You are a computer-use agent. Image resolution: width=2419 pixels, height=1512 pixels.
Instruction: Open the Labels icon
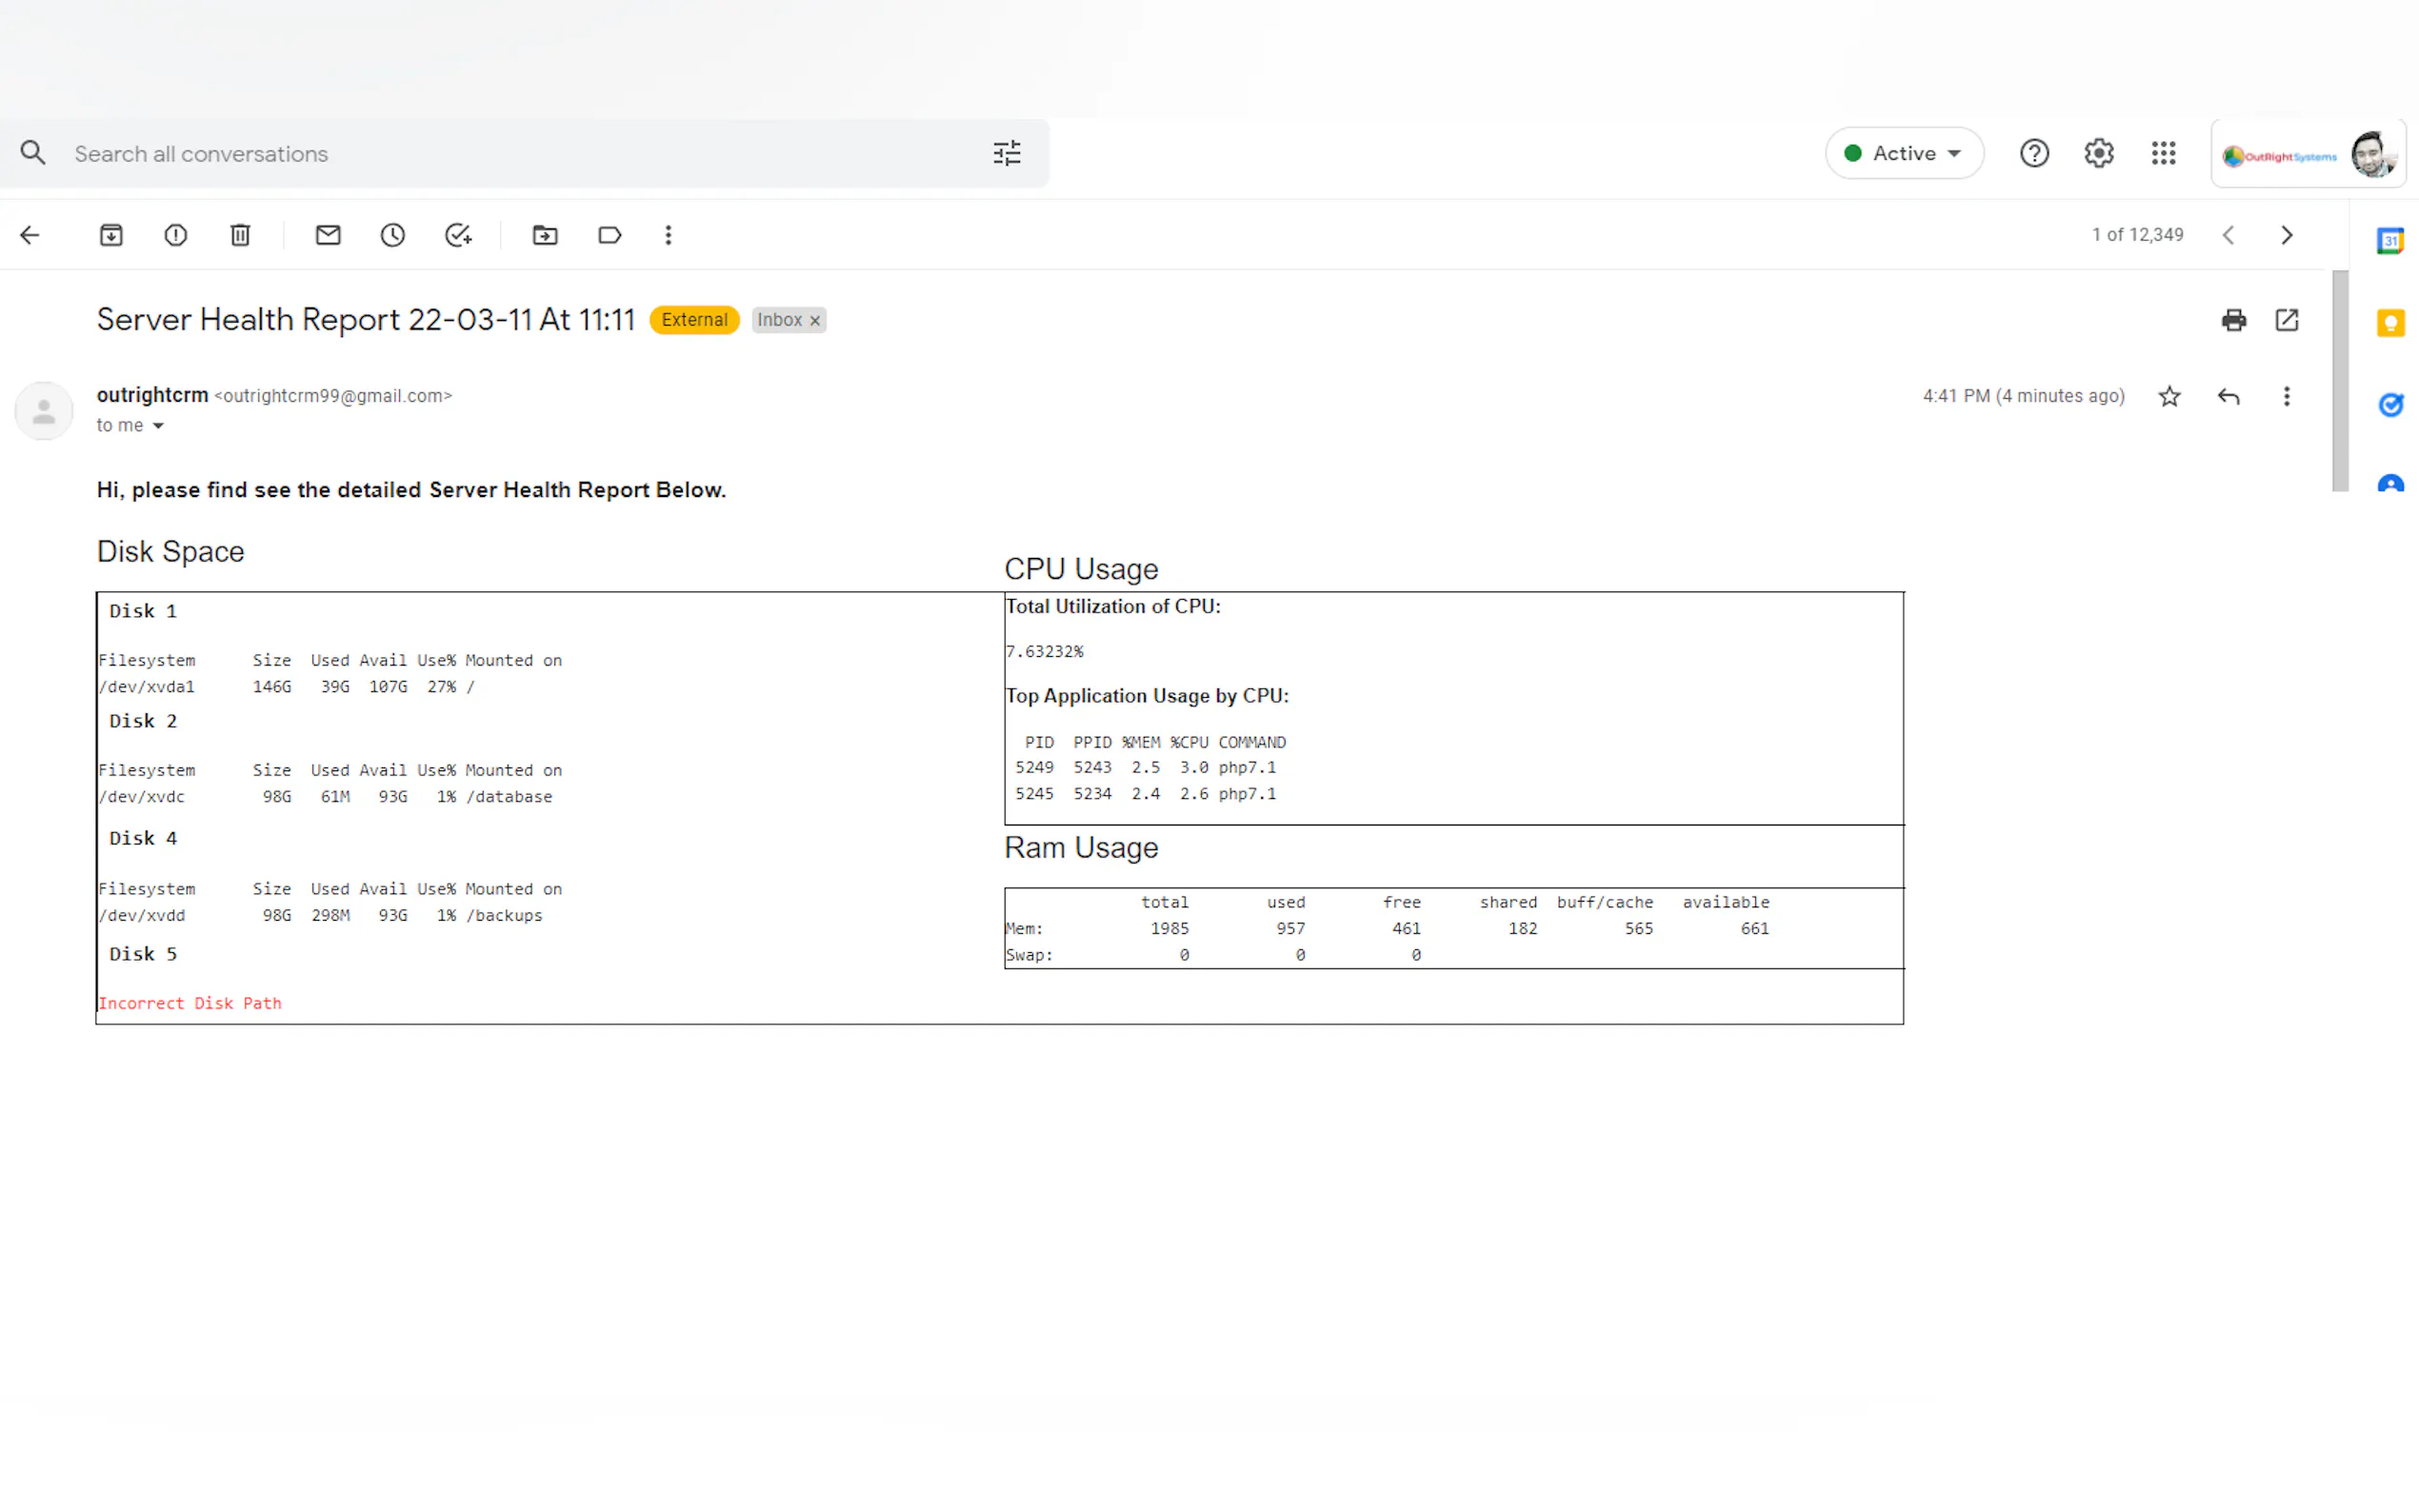pyautogui.click(x=609, y=235)
